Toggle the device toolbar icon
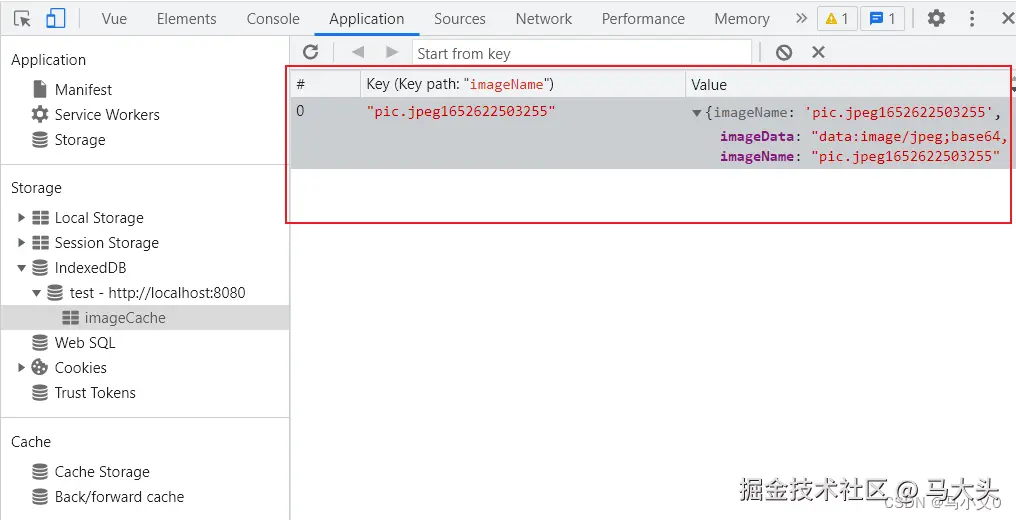 click(55, 19)
